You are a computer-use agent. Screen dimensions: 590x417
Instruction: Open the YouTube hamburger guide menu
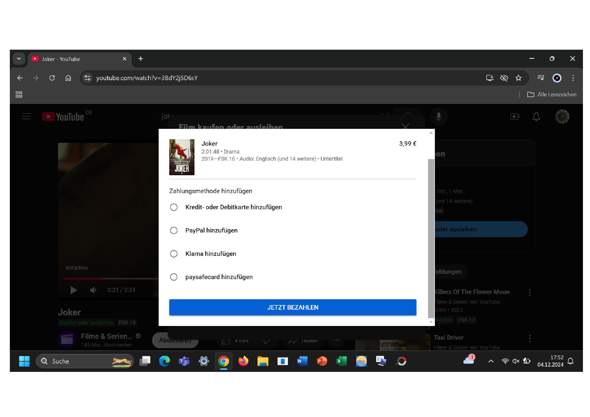[26, 116]
